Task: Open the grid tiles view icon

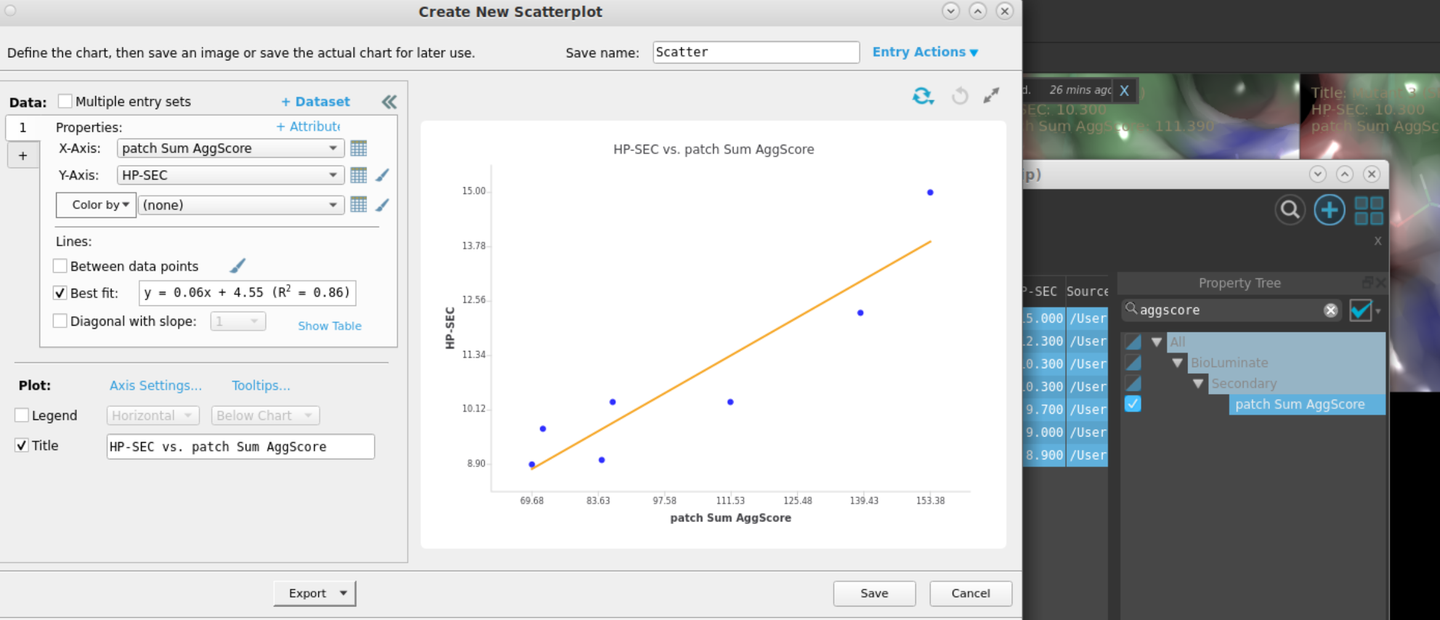Action: coord(1369,210)
